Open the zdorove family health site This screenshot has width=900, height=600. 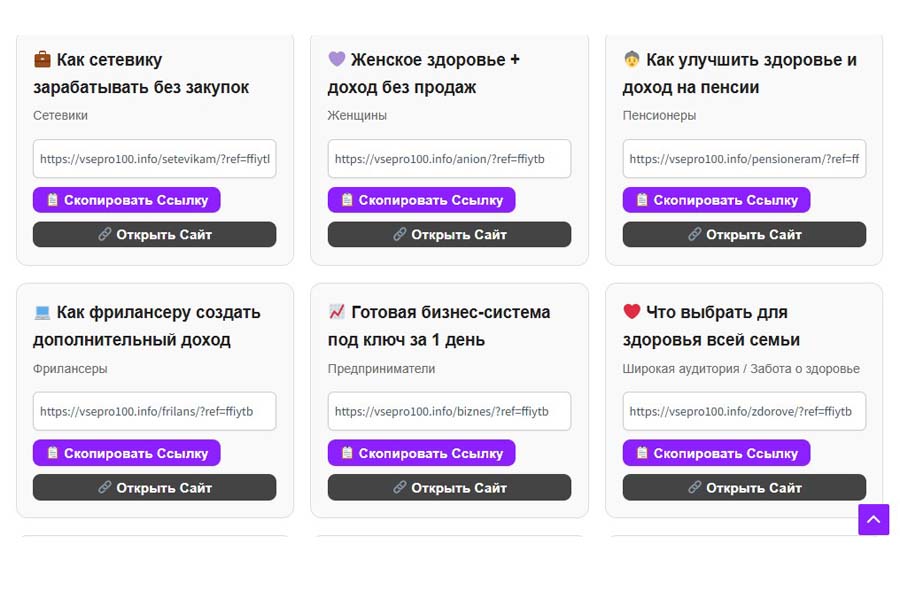[x=744, y=488]
